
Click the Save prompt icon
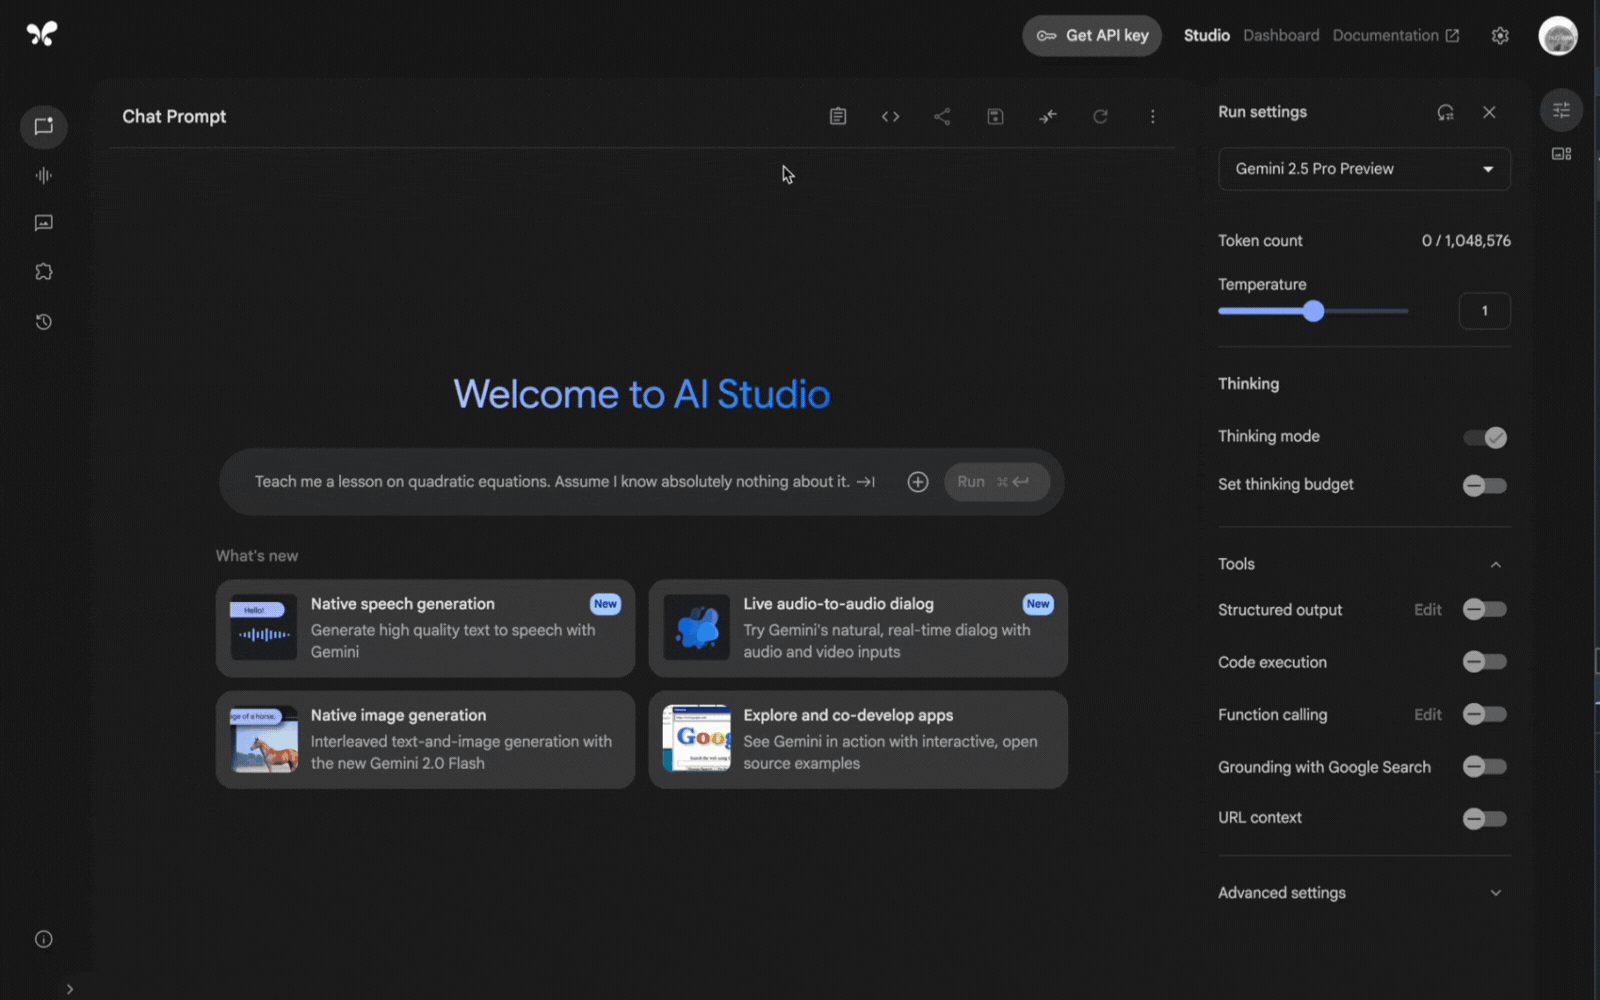click(x=995, y=117)
